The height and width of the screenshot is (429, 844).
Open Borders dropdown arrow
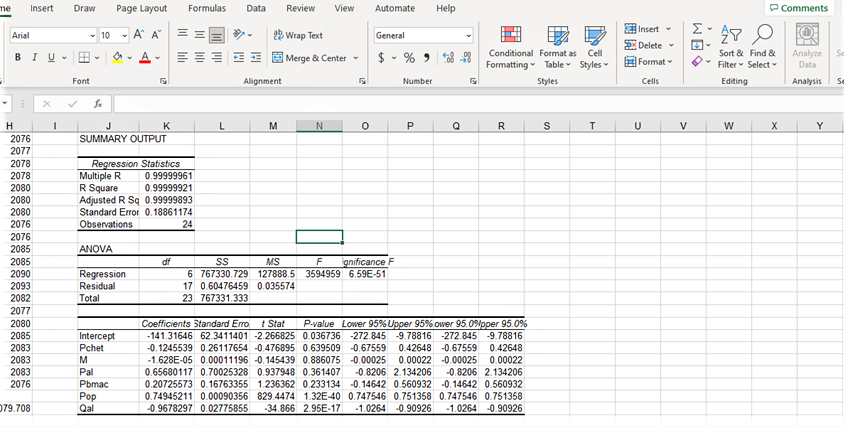(x=97, y=57)
